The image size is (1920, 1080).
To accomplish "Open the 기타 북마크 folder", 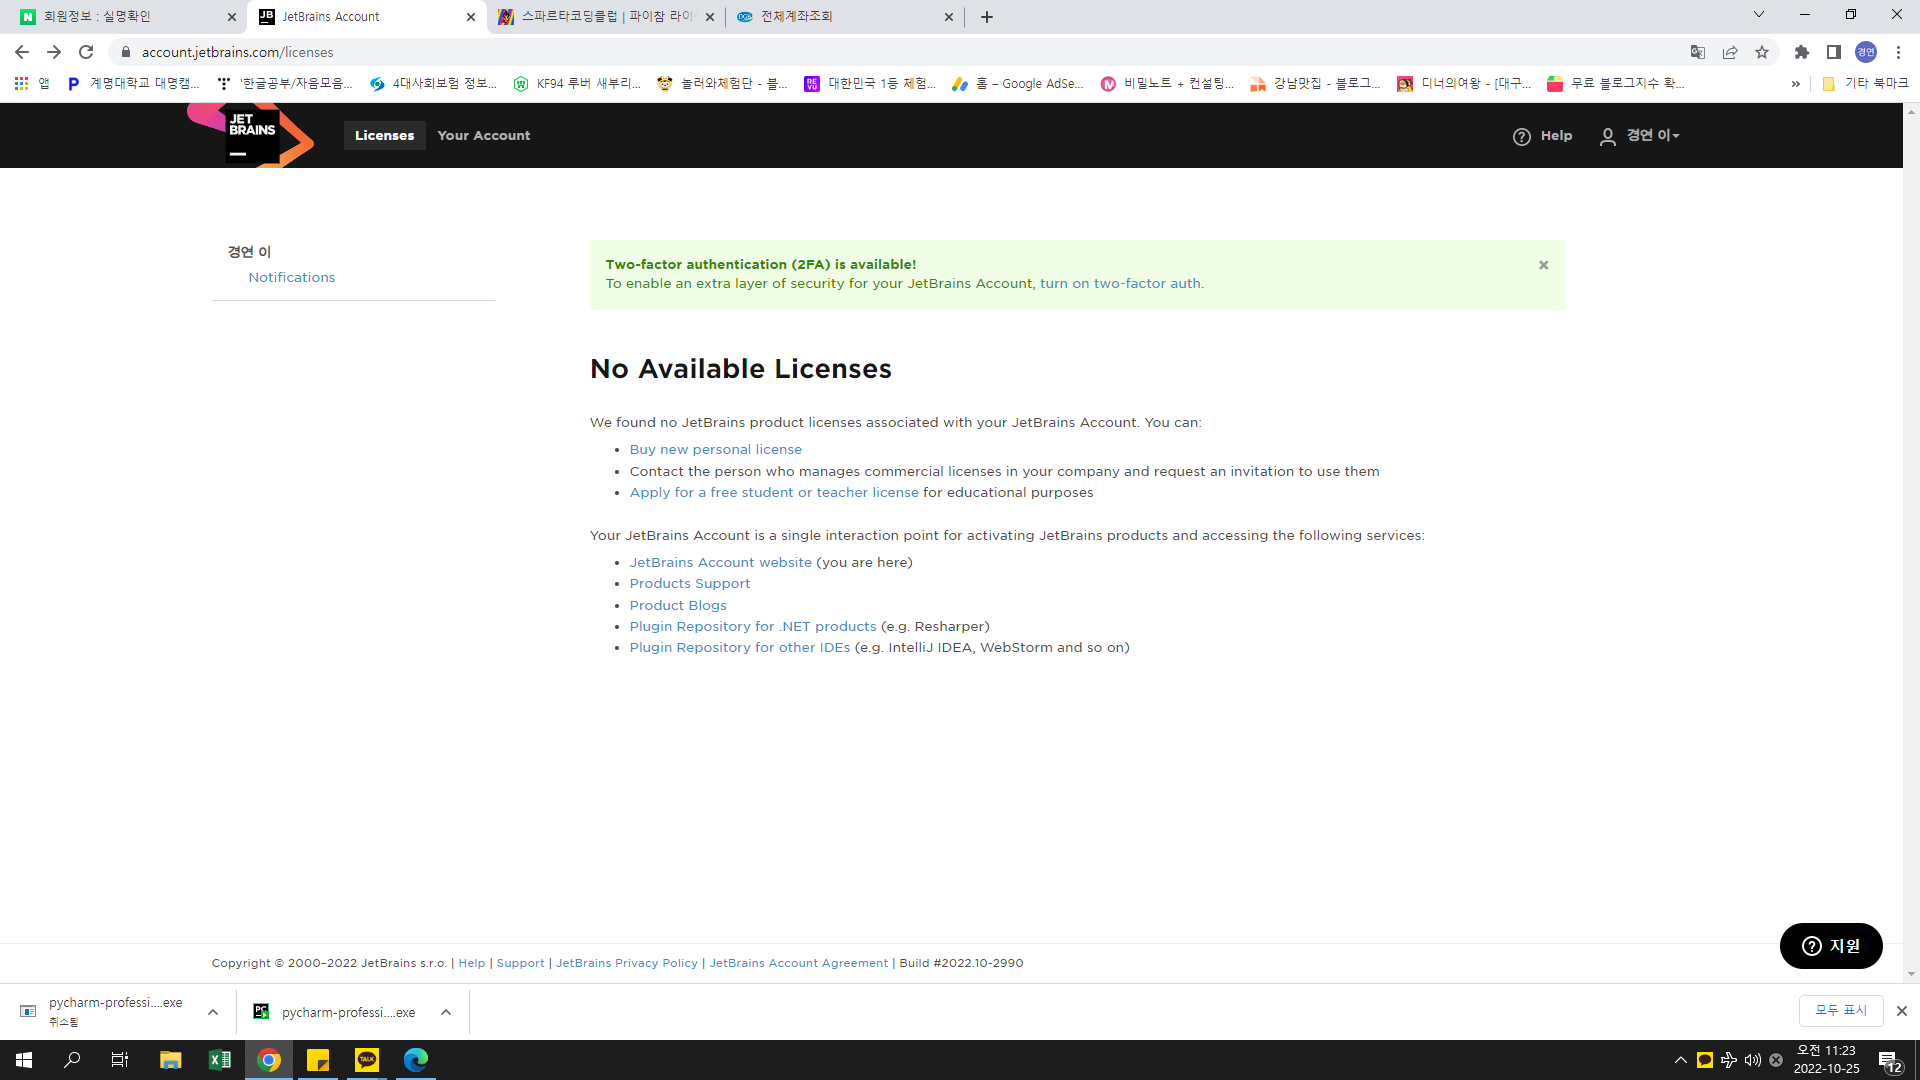I will tap(1865, 84).
